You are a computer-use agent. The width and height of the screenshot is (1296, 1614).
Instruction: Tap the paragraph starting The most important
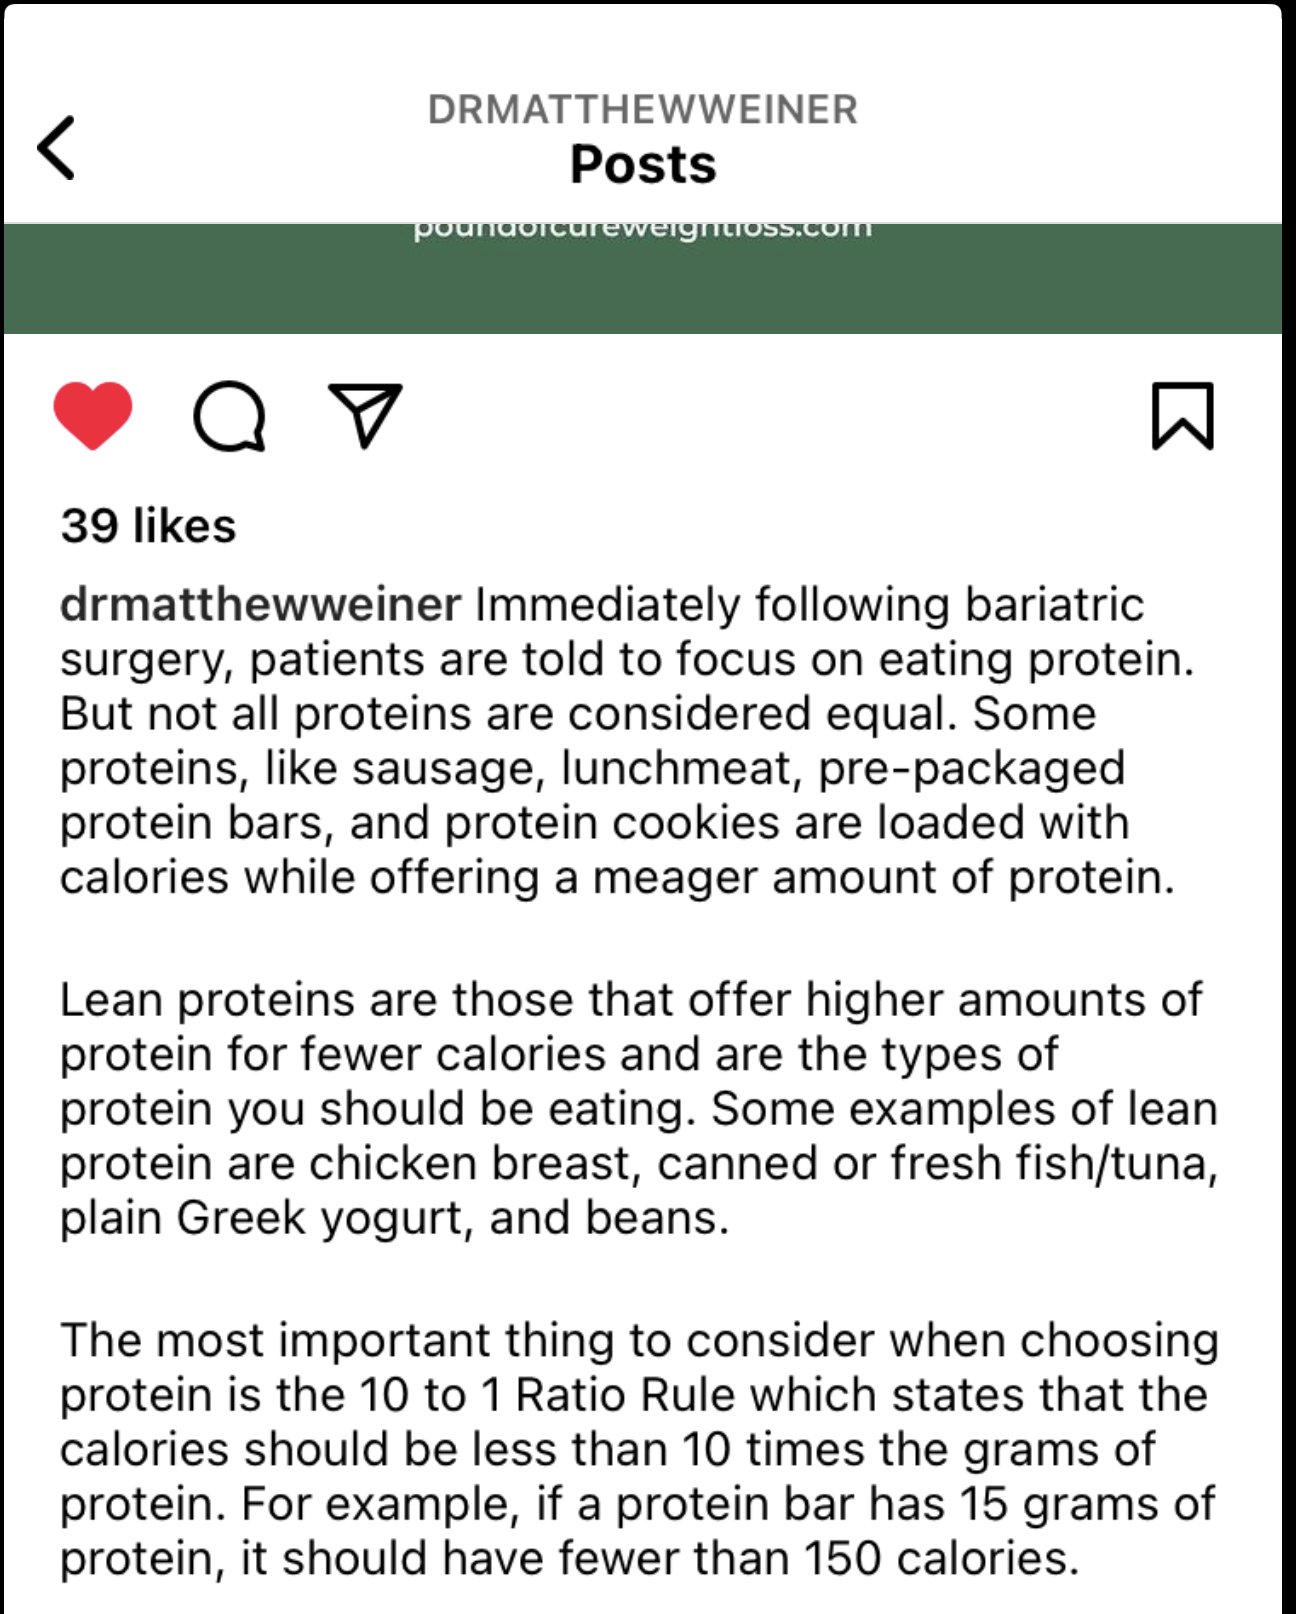pos(639,1449)
